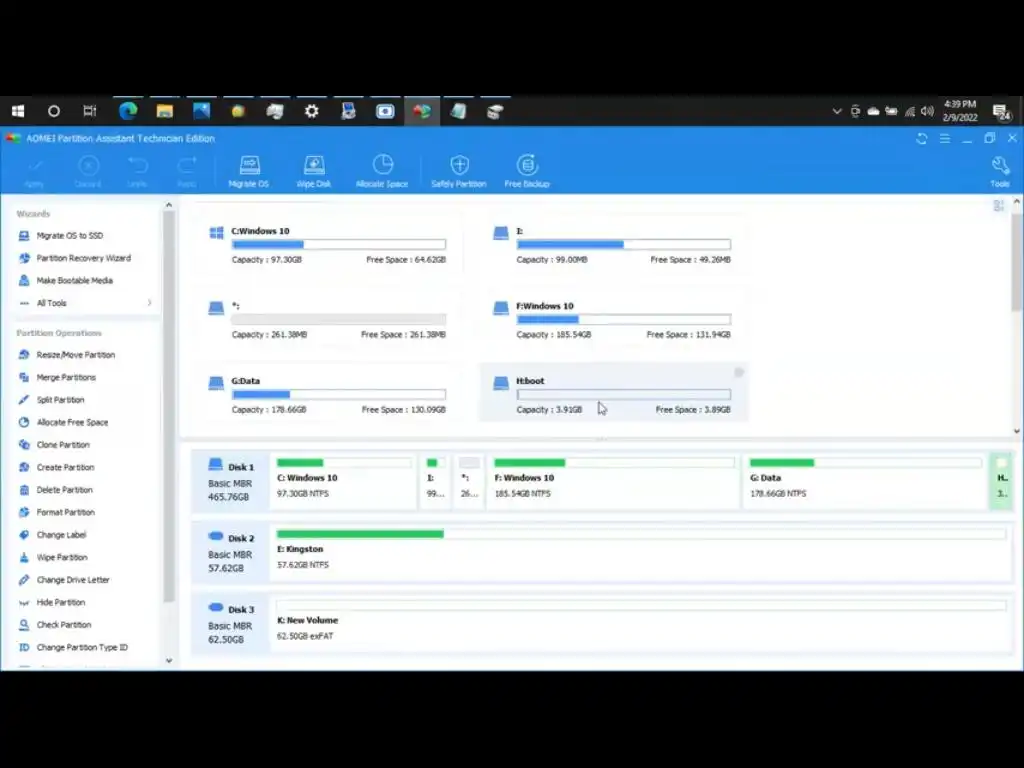Click the volume icon in system tray
The width and height of the screenshot is (1024, 768).
927,112
